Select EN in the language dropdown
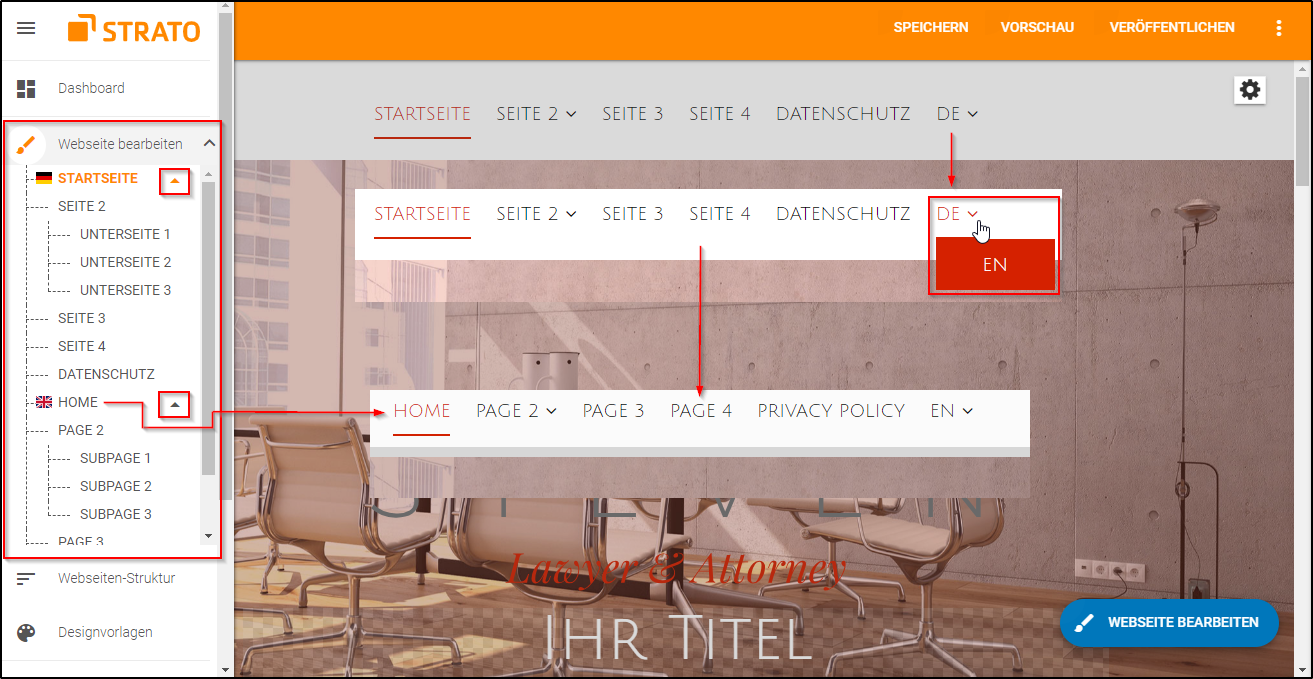1313x679 pixels. coord(994,265)
